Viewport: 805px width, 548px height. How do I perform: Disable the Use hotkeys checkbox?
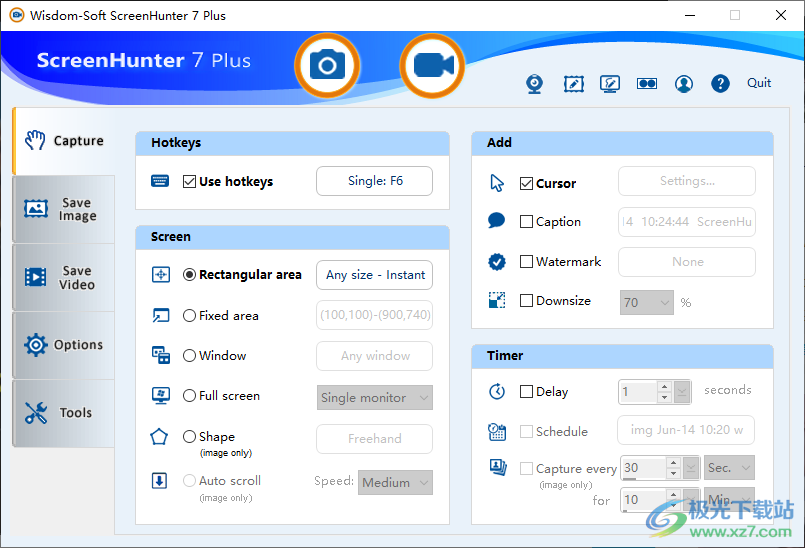(189, 181)
